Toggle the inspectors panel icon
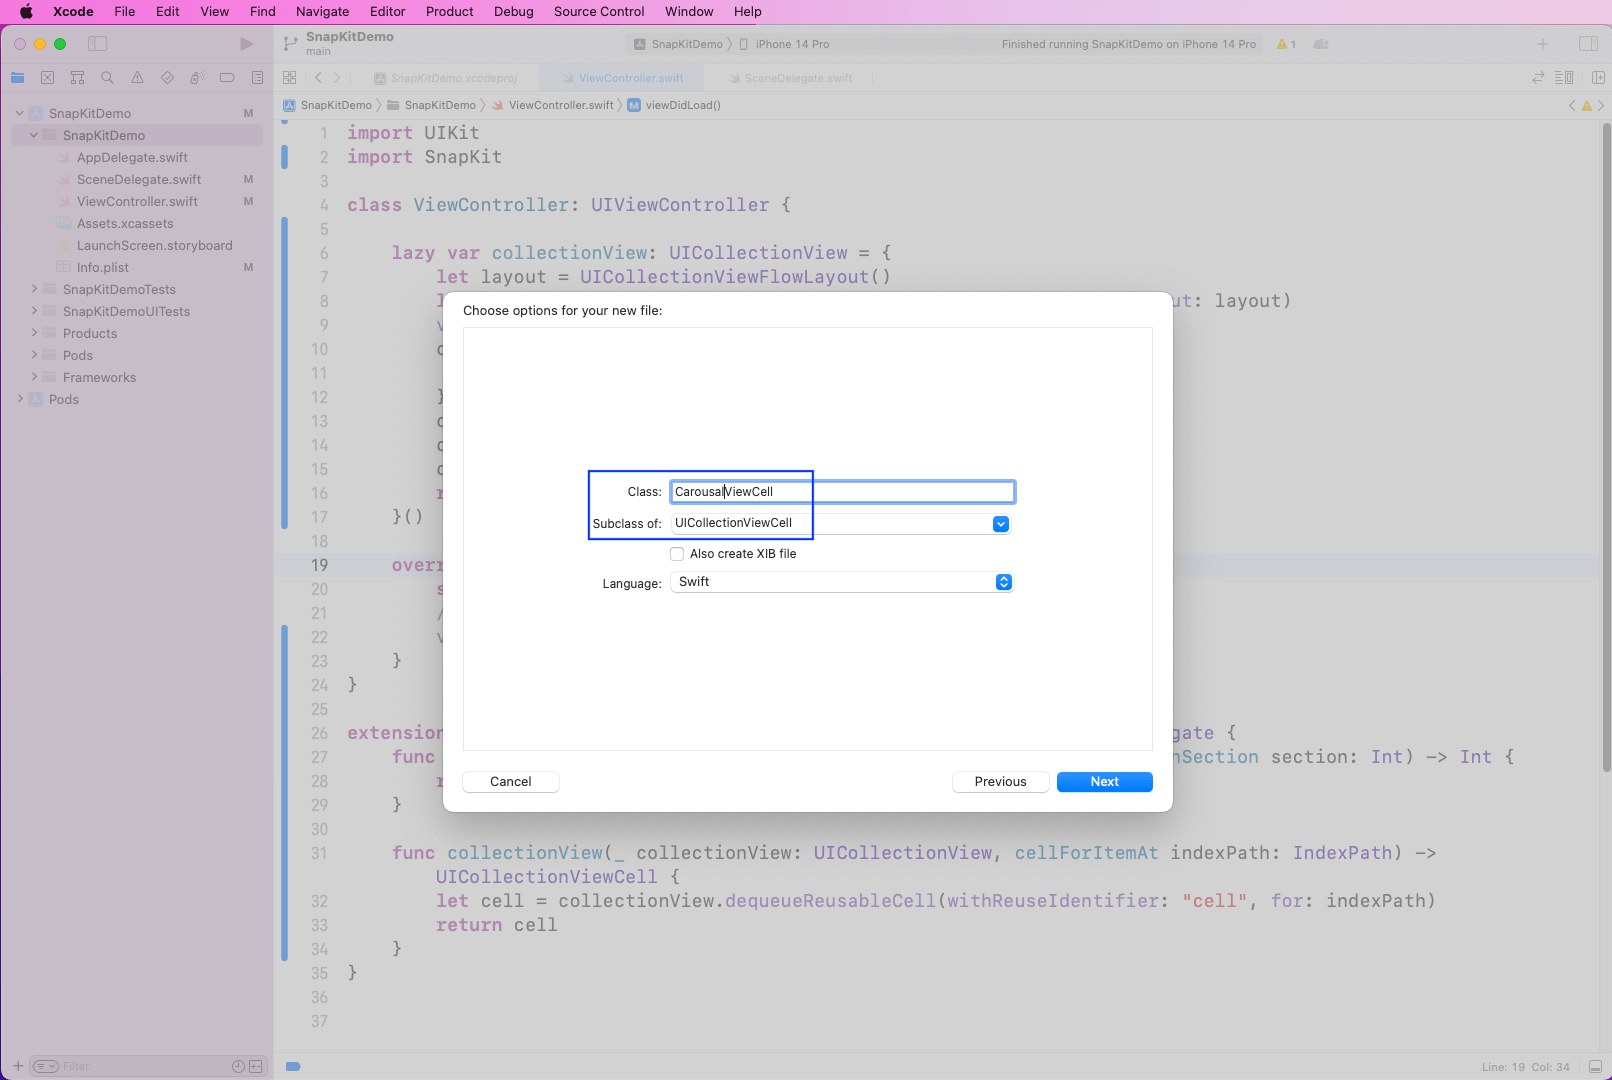The width and height of the screenshot is (1612, 1080). [1587, 44]
